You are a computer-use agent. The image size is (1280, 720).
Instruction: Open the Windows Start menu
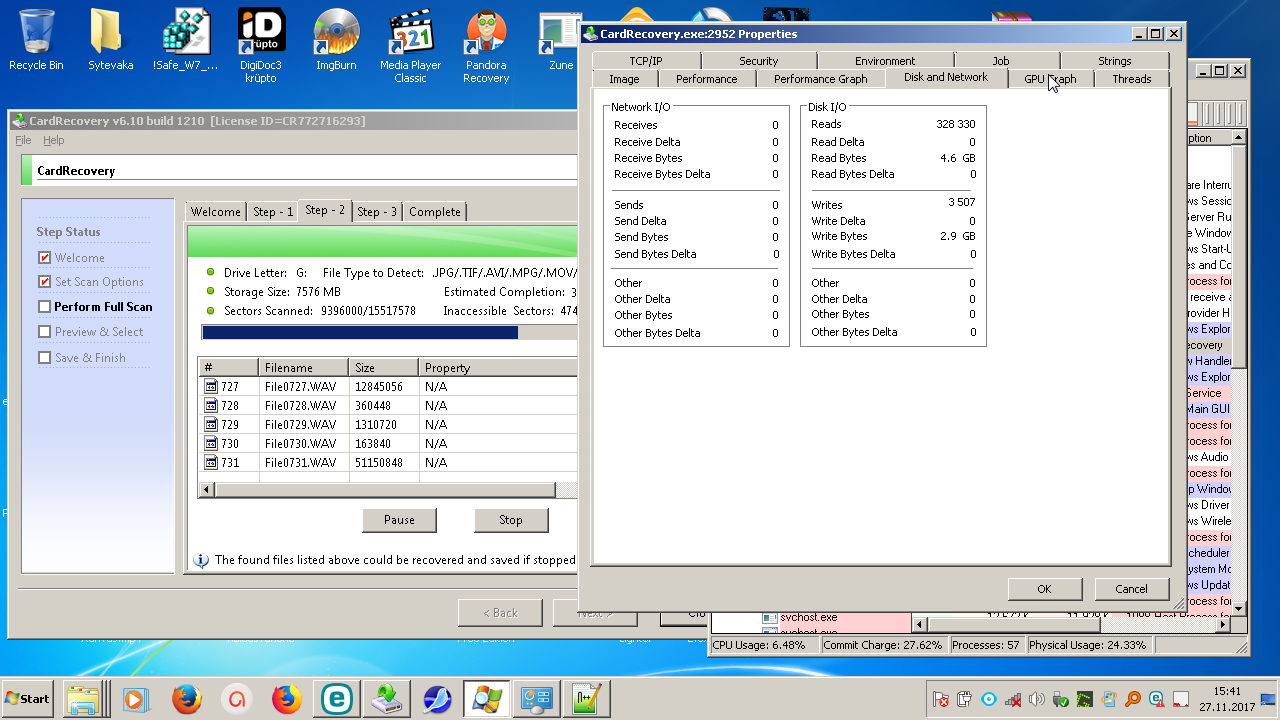[28, 699]
